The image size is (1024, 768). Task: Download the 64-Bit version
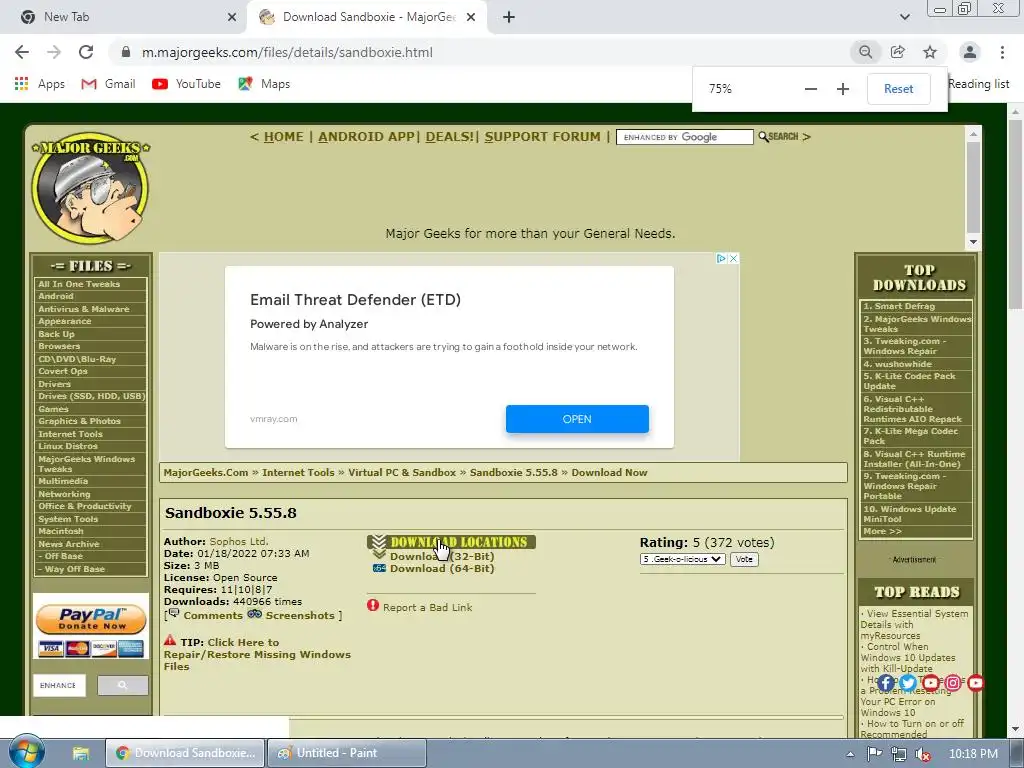(442, 568)
